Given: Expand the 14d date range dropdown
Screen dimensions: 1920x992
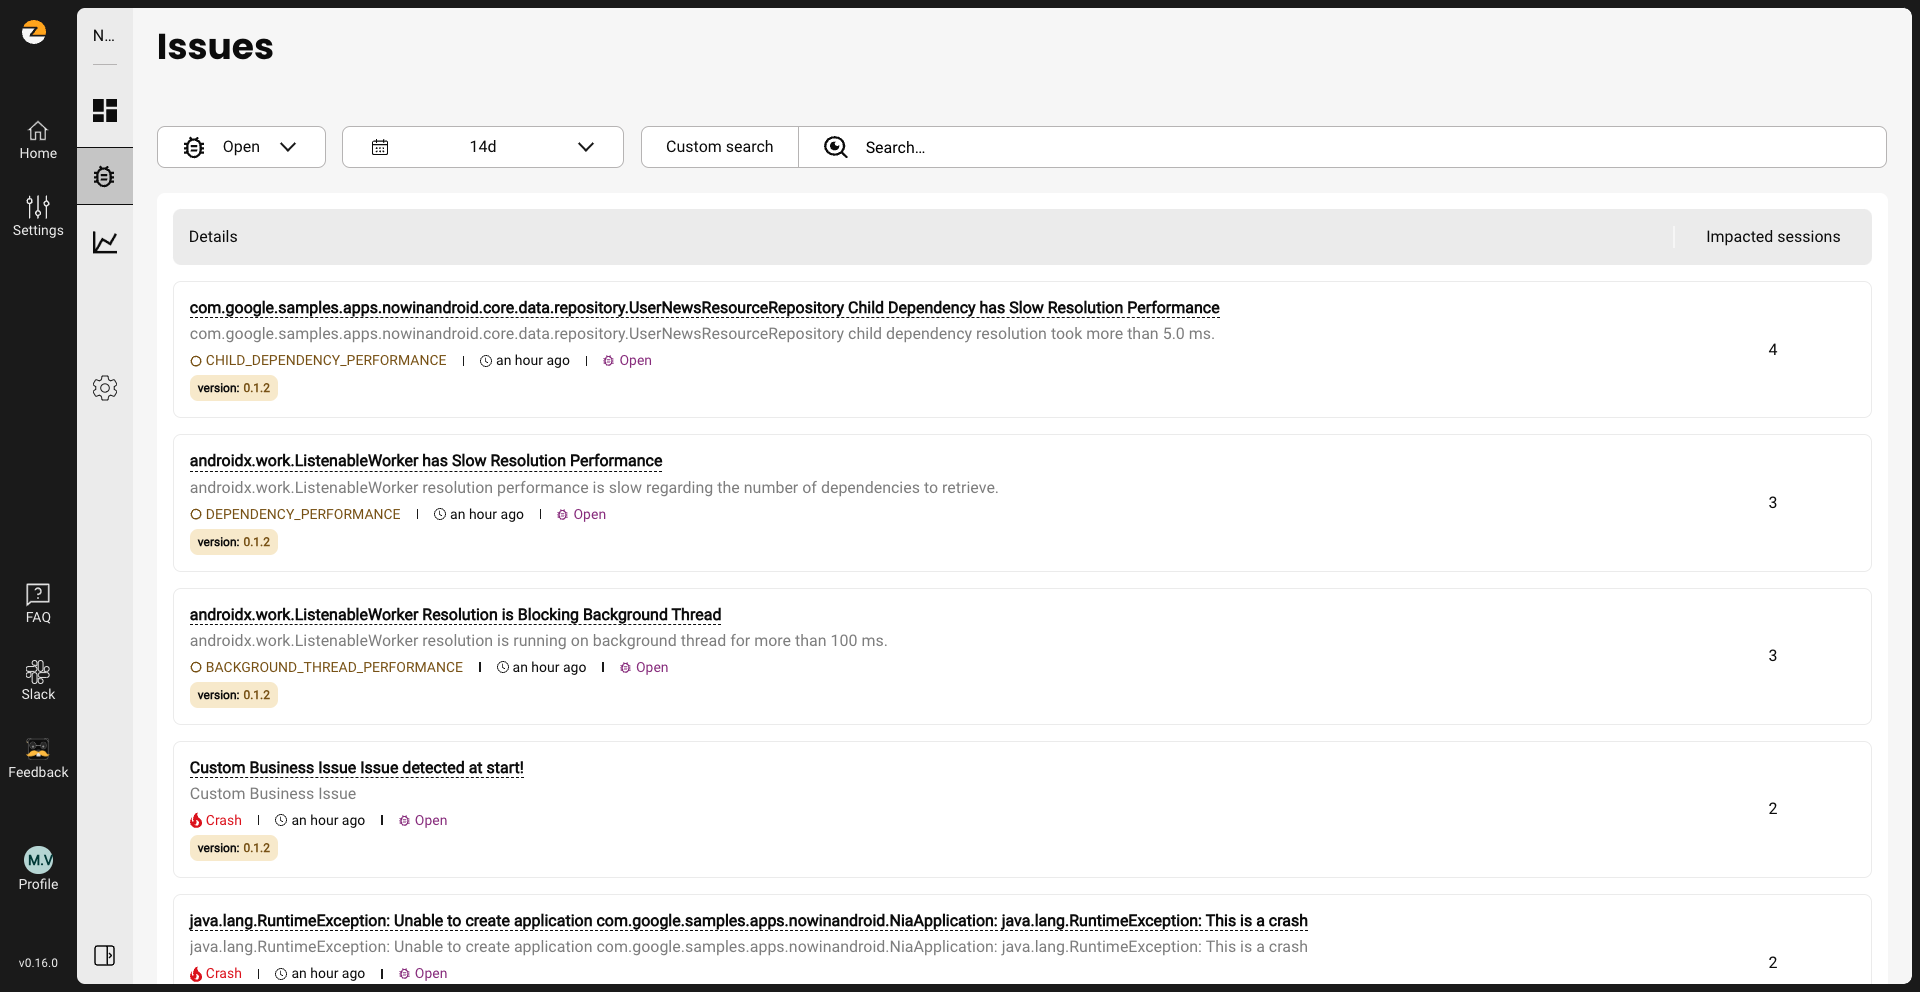Looking at the screenshot, I should point(482,147).
